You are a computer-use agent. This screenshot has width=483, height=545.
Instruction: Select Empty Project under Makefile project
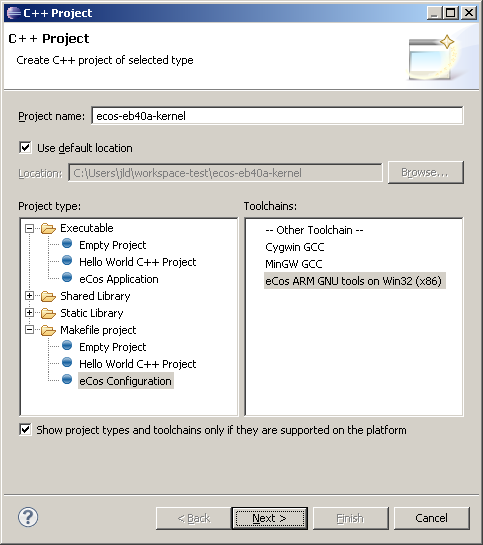113,347
